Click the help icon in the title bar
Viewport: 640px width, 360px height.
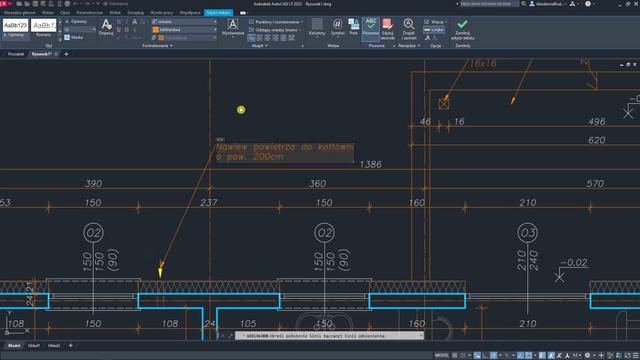point(588,4)
